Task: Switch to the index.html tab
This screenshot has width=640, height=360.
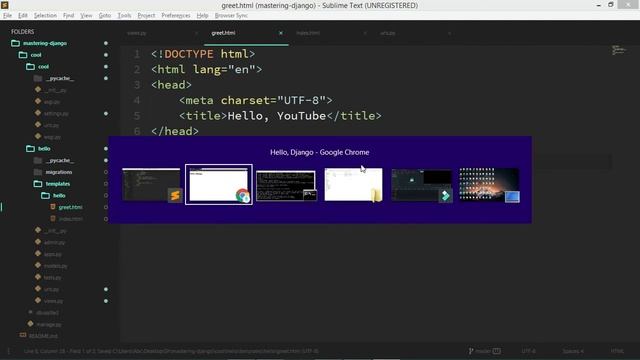Action: [x=308, y=33]
